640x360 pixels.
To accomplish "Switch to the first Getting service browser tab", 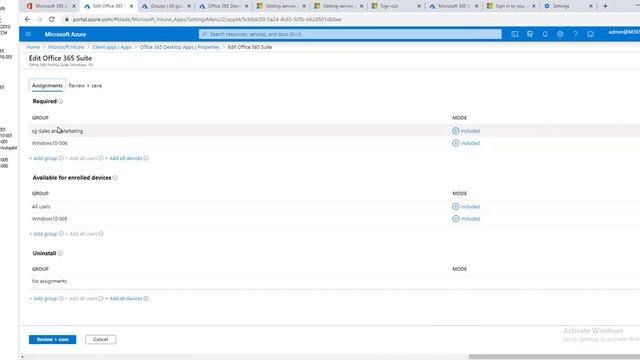I will (x=281, y=6).
